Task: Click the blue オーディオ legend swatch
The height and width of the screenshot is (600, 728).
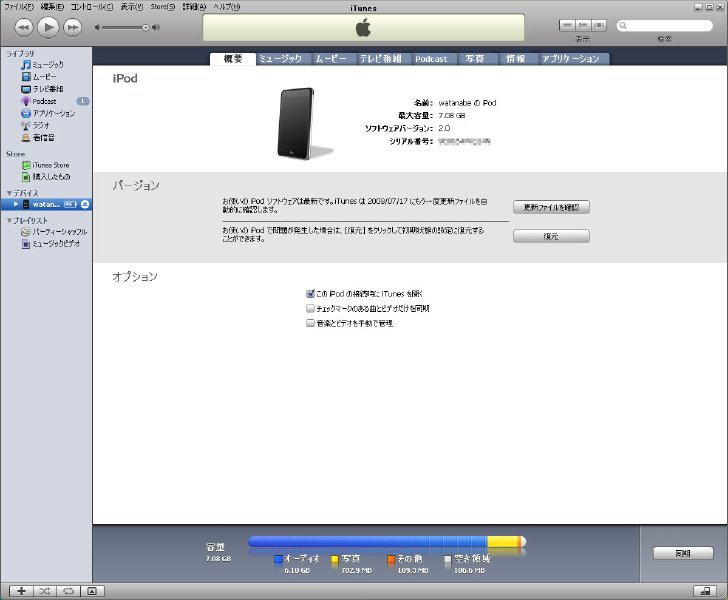Action: [x=279, y=559]
